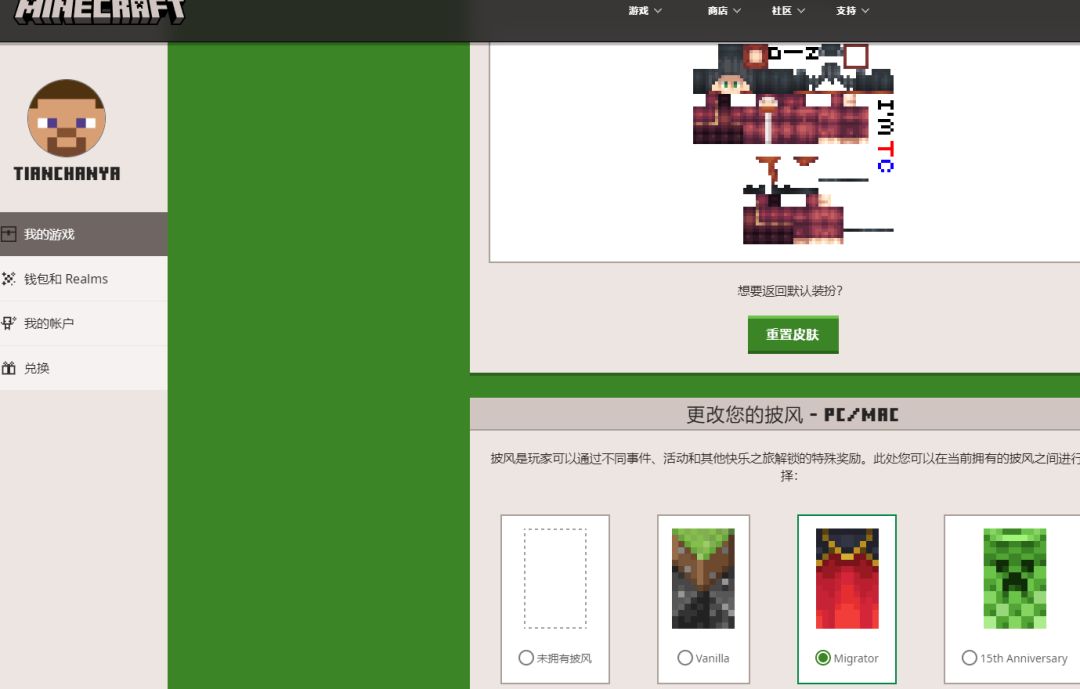Viewport: 1080px width, 689px height.
Task: Click the Steve profile avatar
Action: (66, 118)
